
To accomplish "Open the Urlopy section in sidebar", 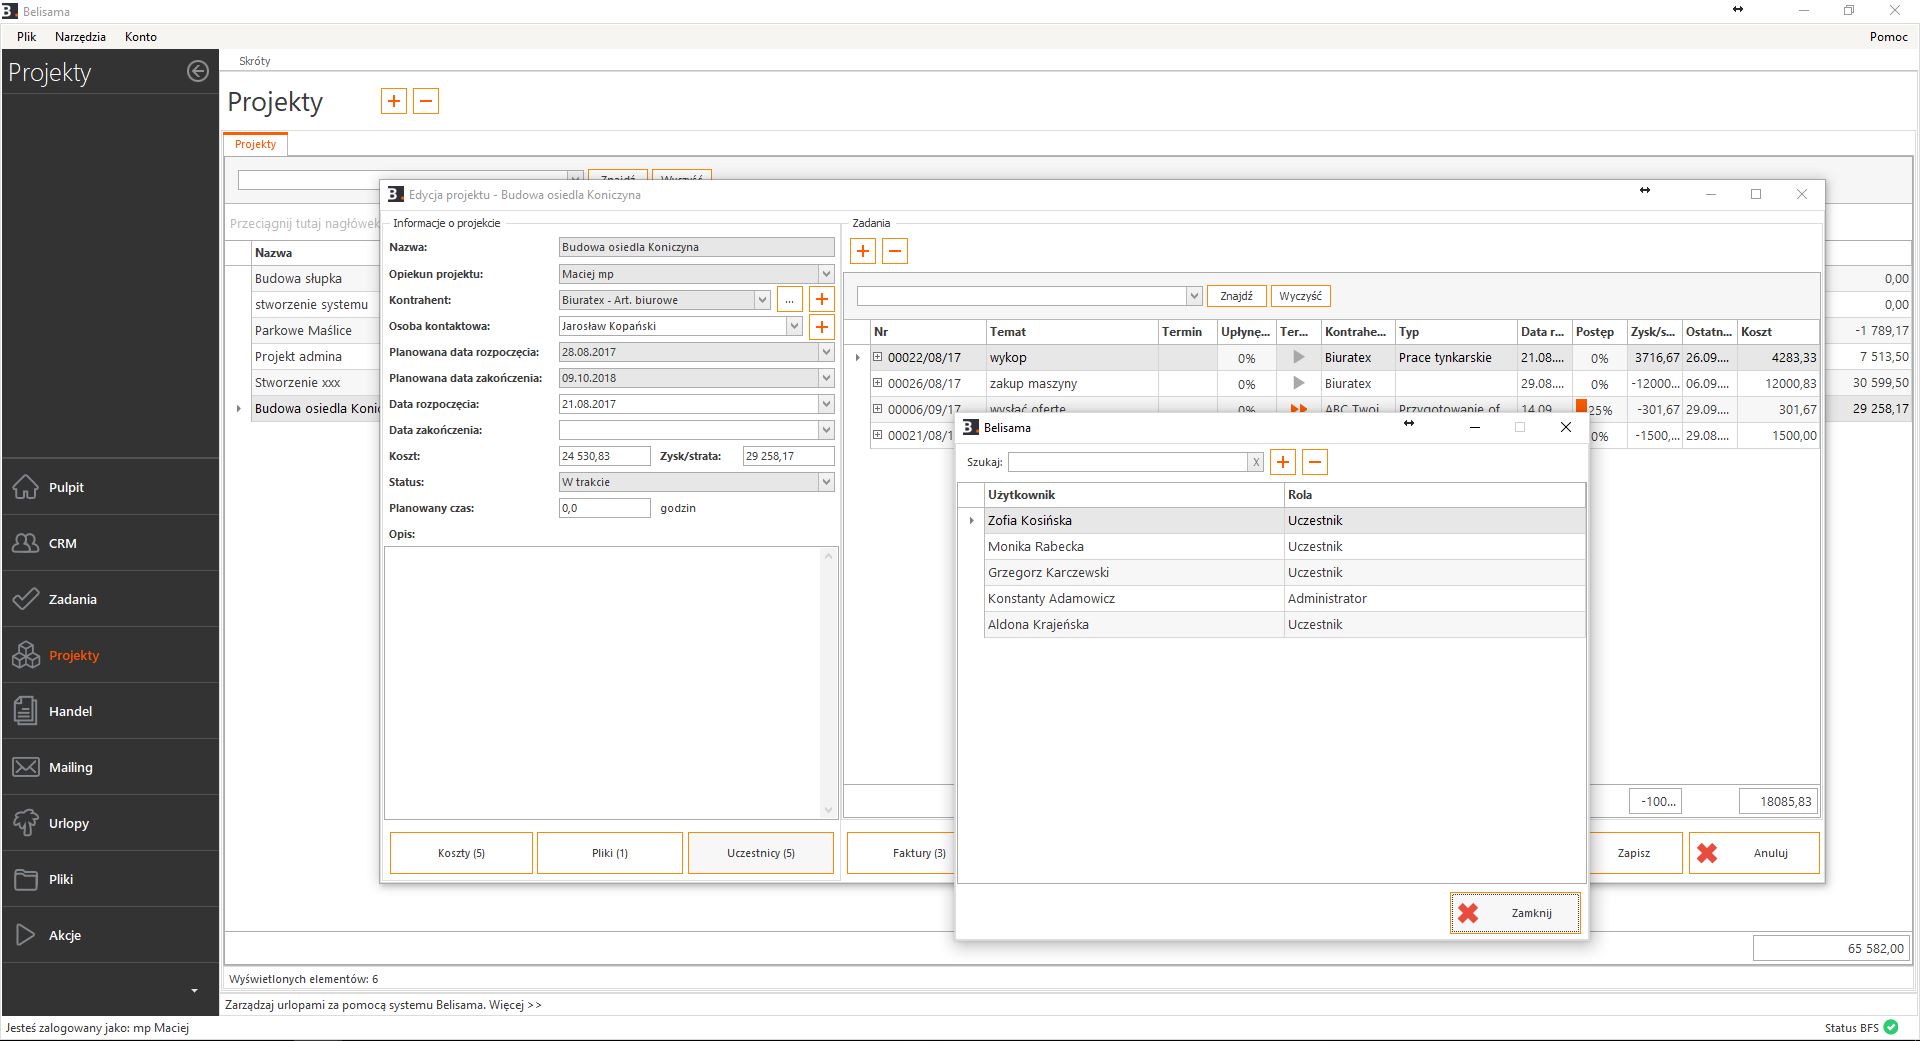I will tap(68, 823).
